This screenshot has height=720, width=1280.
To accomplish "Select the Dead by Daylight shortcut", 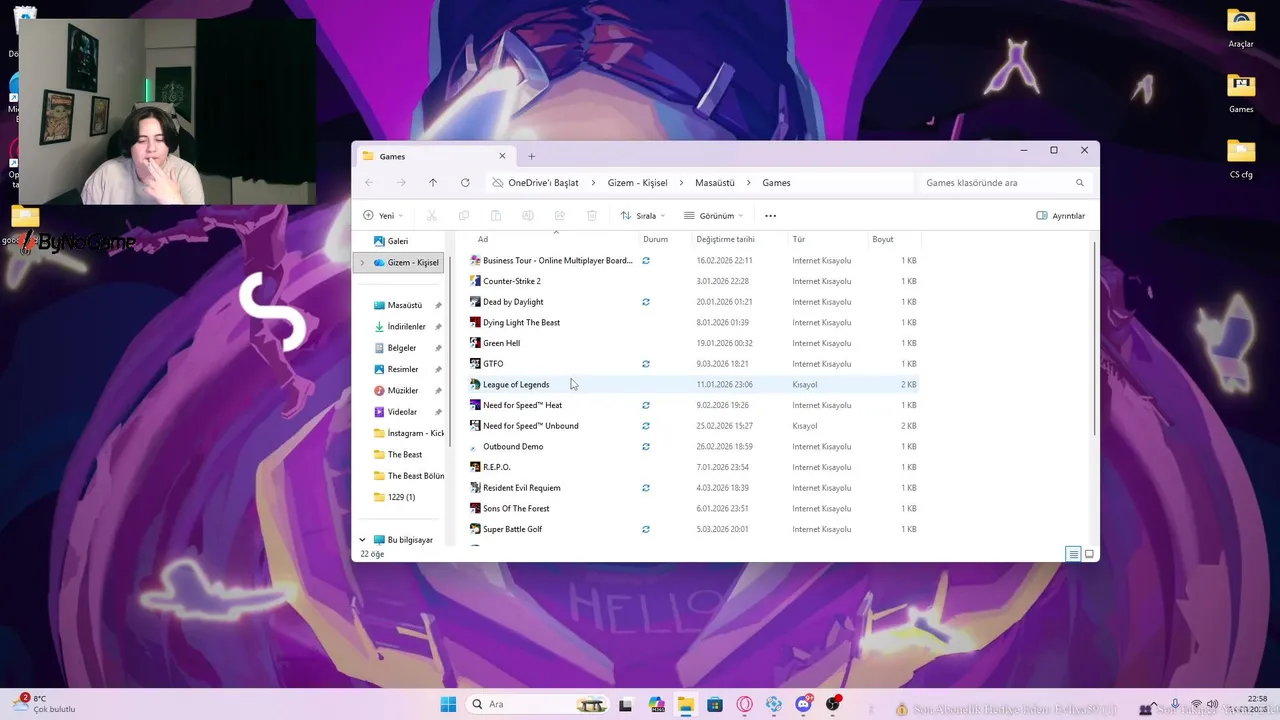I will click(x=513, y=302).
